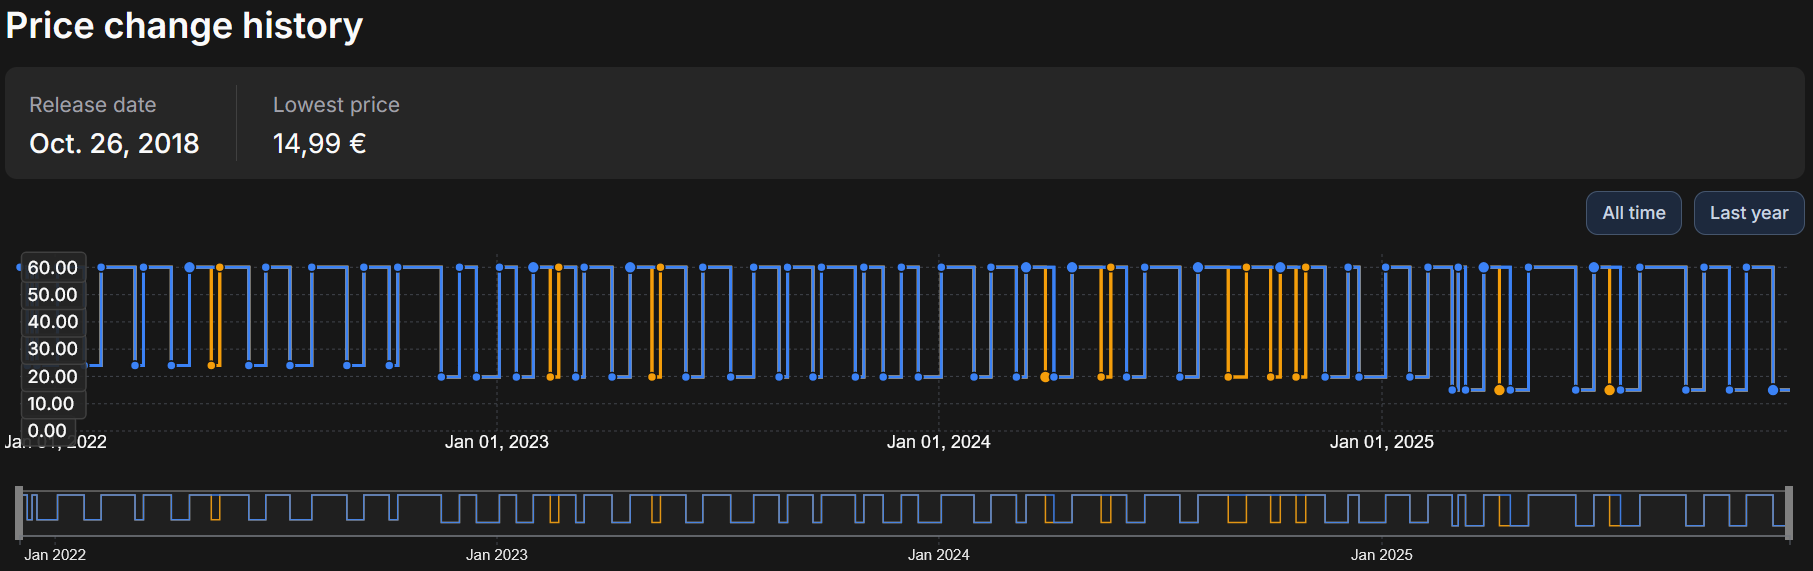
Task: Switch chart to Last year view
Action: click(1748, 213)
